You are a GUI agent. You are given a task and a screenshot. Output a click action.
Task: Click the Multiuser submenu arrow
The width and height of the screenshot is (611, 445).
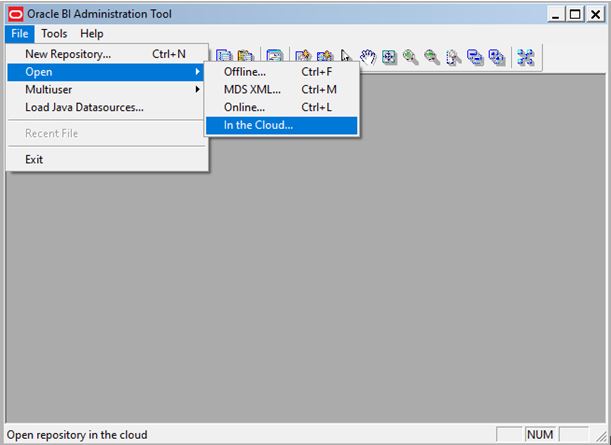(x=198, y=90)
